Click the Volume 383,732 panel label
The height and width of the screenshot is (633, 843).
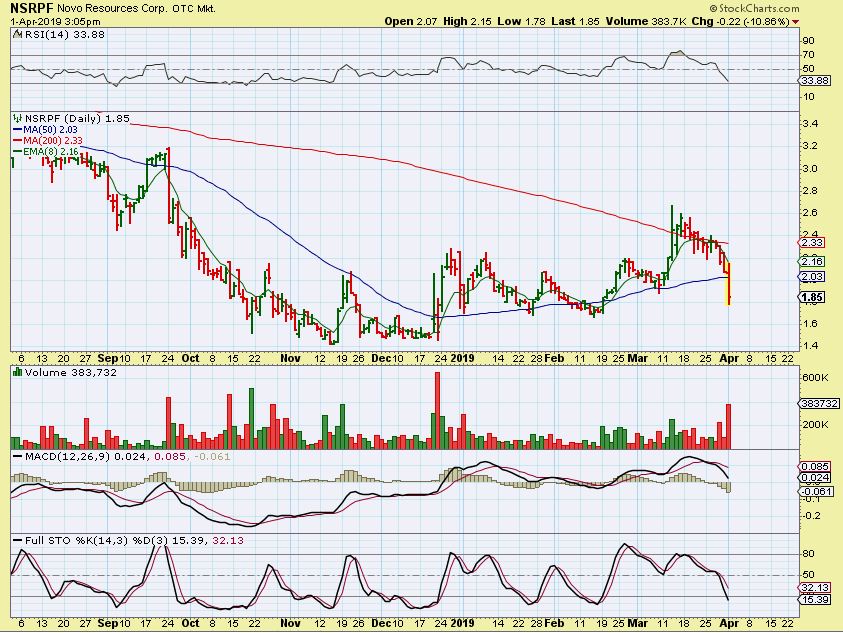click(70, 372)
